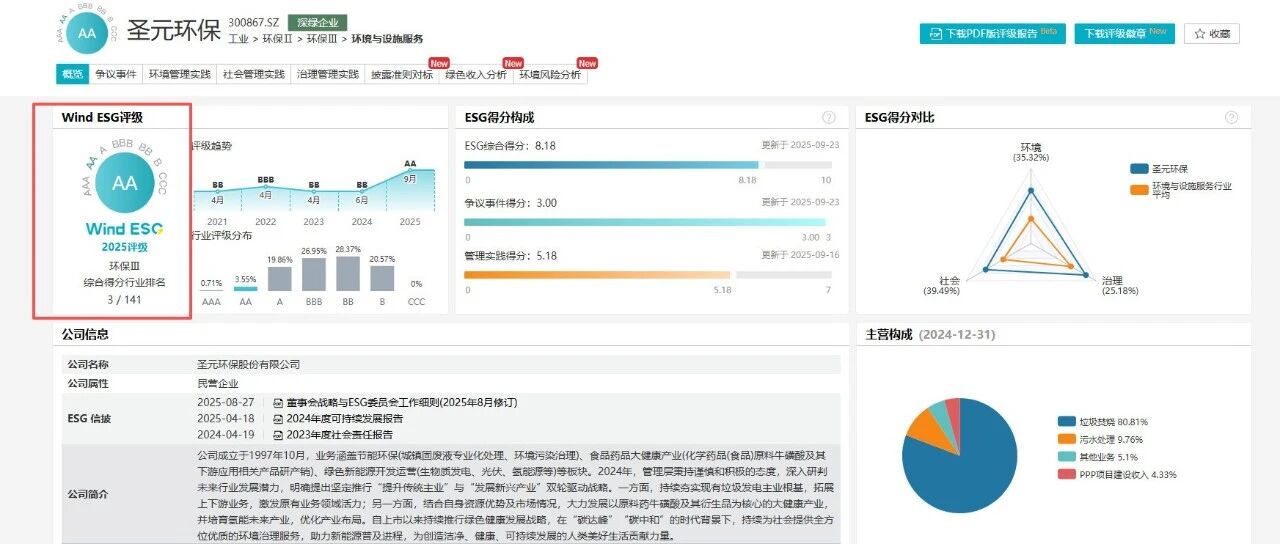Switch to the 概览 tab

click(72, 74)
